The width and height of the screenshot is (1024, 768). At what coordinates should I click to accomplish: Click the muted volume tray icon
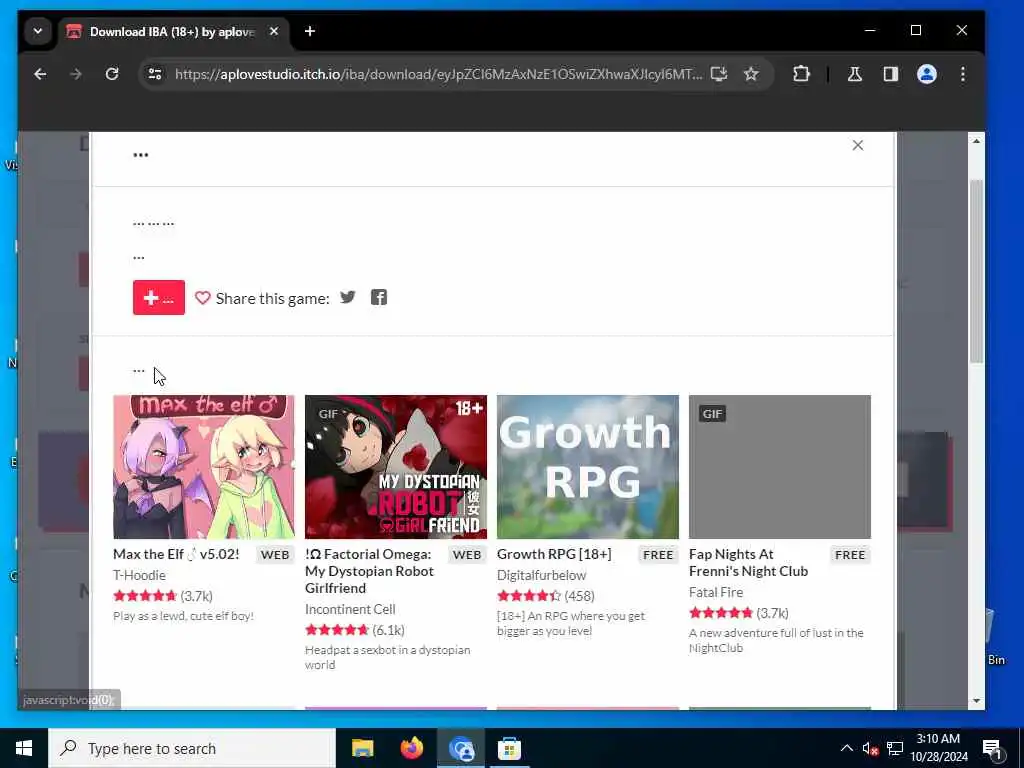pos(870,748)
